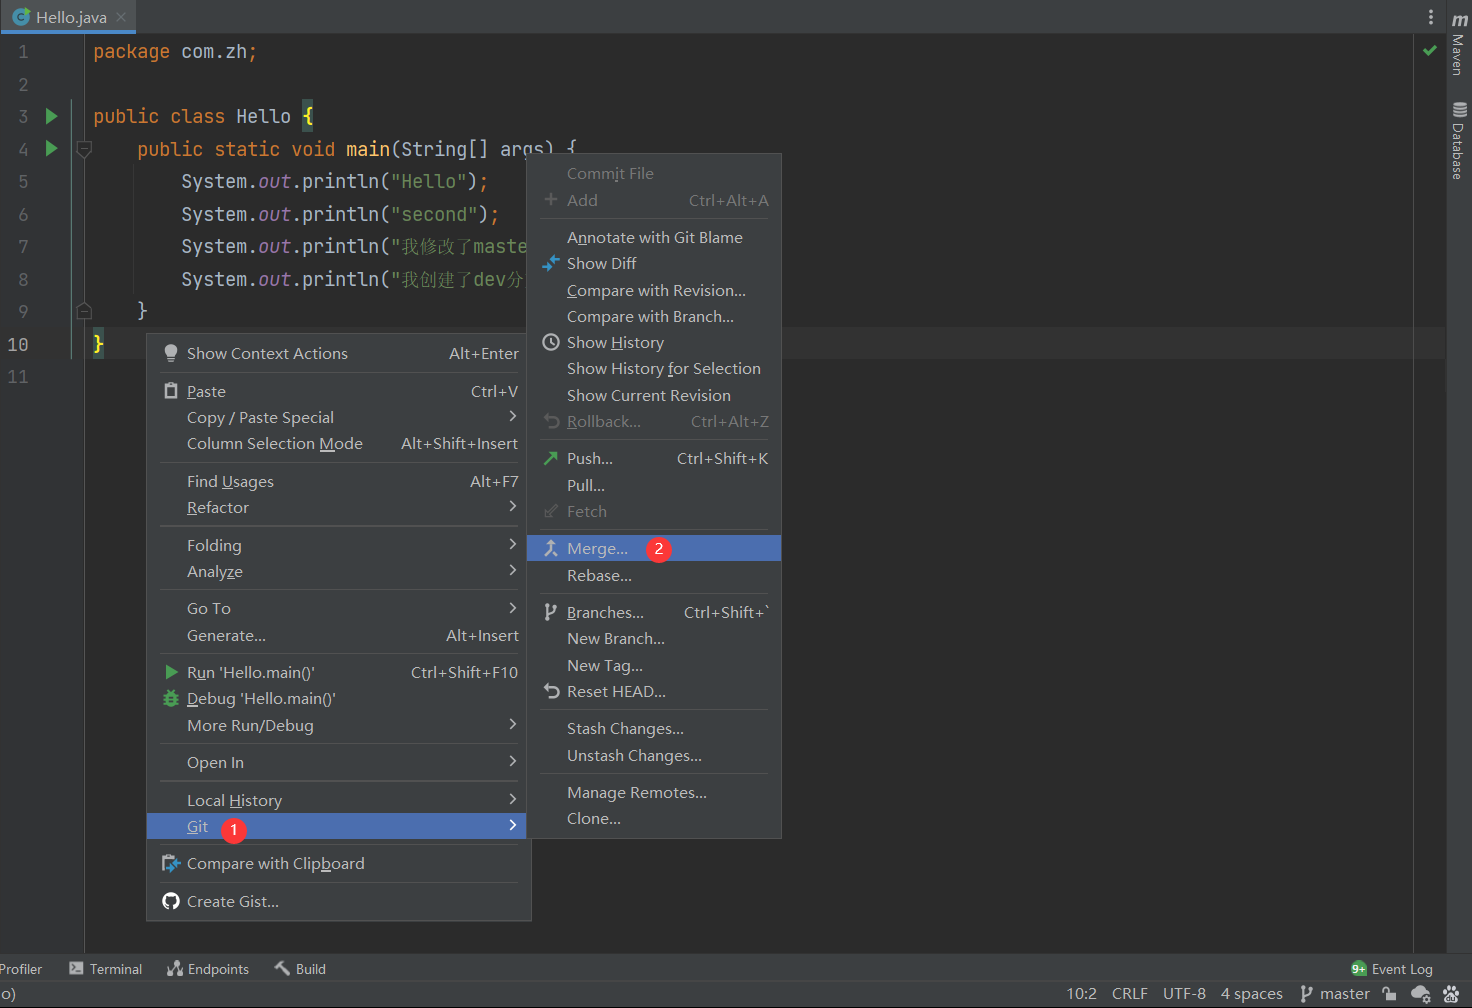Open the 4 spaces indent settings
Image resolution: width=1472 pixels, height=1008 pixels.
1251,994
